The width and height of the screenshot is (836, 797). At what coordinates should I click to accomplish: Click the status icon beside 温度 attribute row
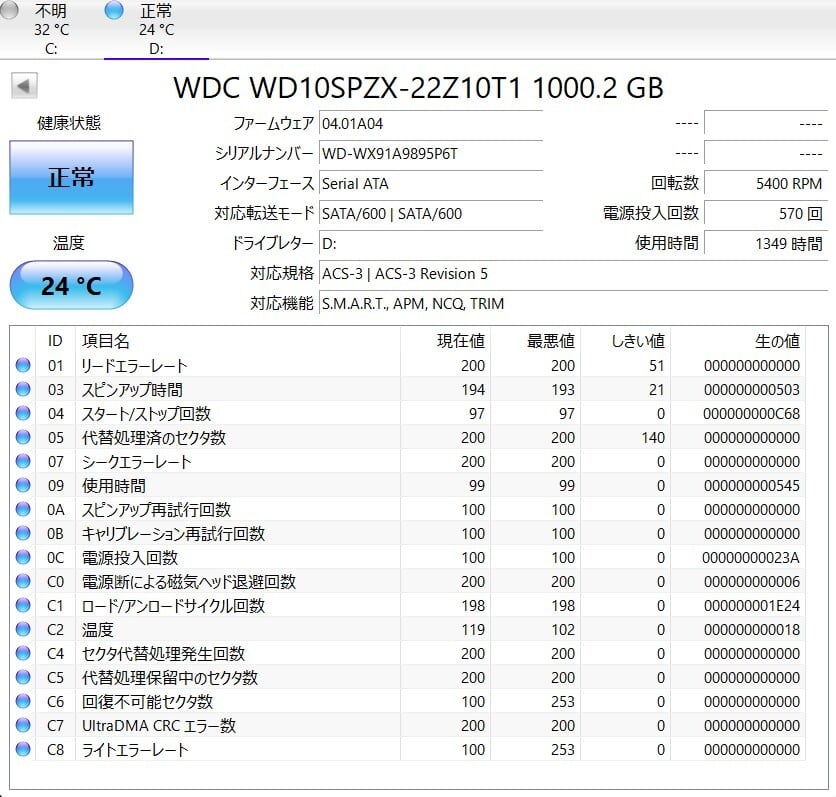(x=23, y=630)
